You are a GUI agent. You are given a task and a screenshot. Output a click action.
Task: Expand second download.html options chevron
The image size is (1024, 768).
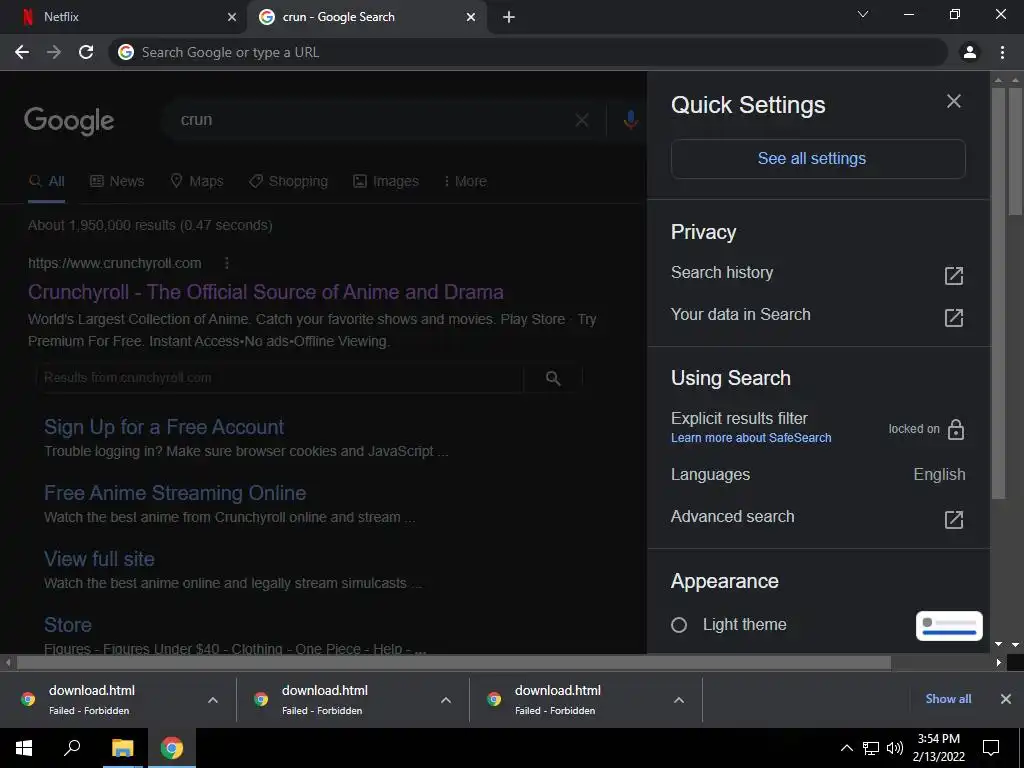coord(446,699)
